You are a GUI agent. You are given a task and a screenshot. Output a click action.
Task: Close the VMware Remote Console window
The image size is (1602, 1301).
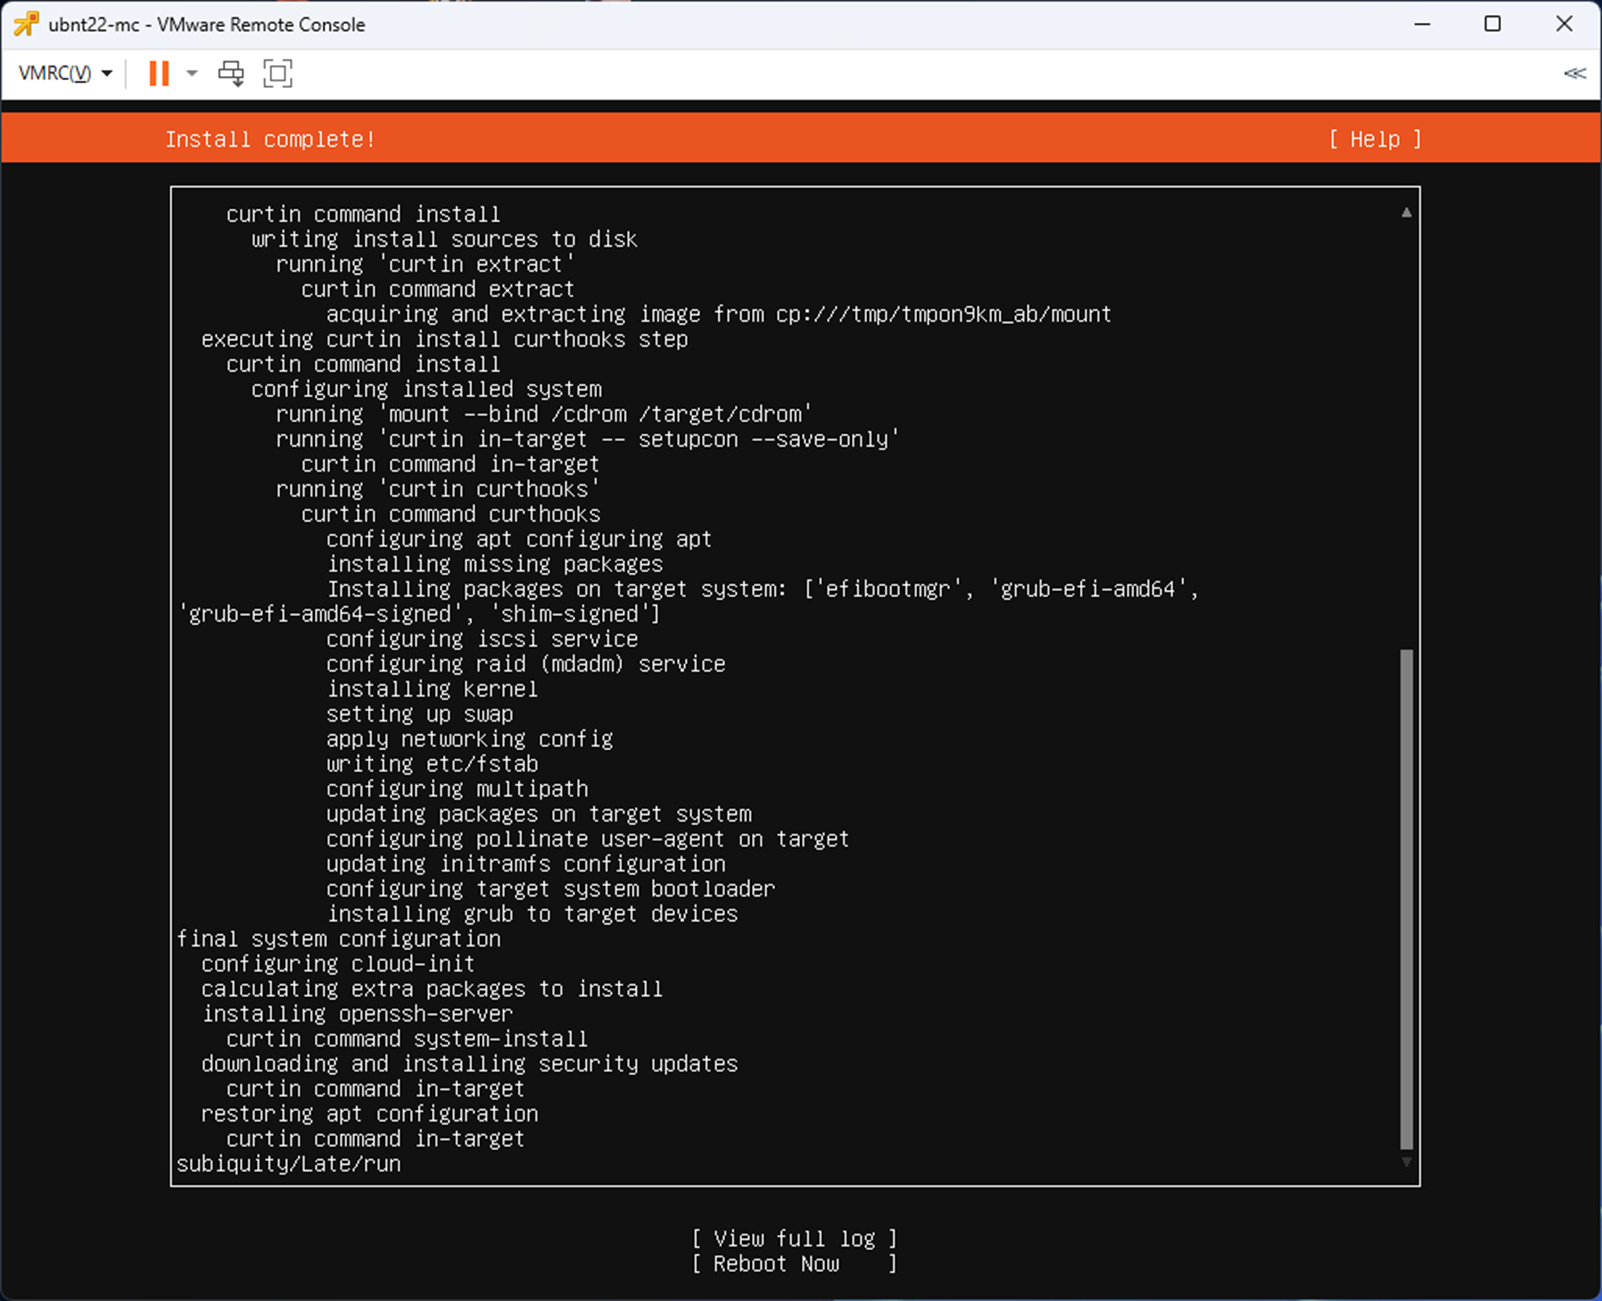(1564, 24)
